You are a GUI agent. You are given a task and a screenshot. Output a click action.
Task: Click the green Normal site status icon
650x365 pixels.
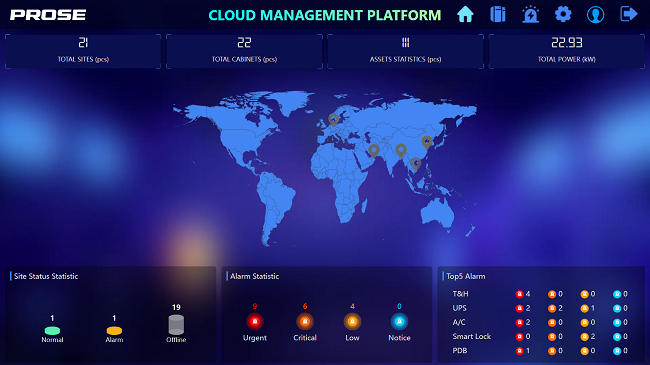tap(52, 331)
